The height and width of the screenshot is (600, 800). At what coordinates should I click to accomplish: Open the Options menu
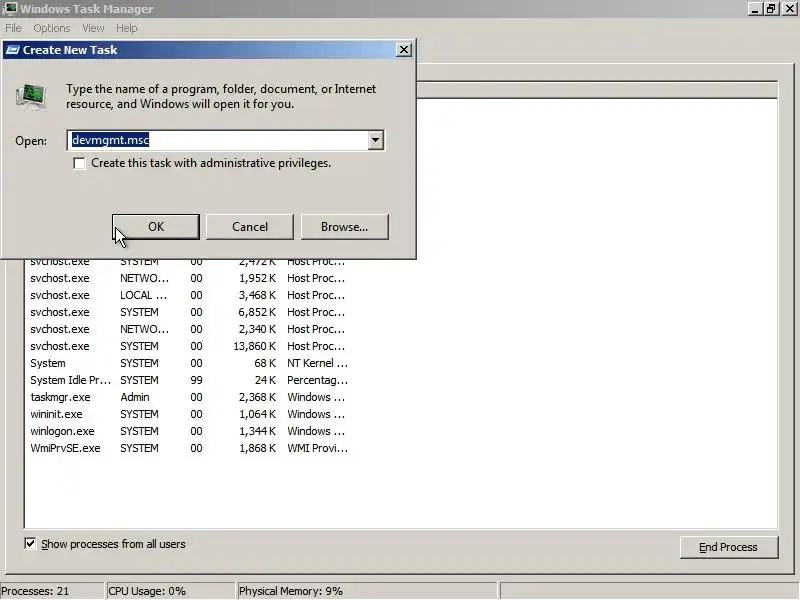coord(52,28)
